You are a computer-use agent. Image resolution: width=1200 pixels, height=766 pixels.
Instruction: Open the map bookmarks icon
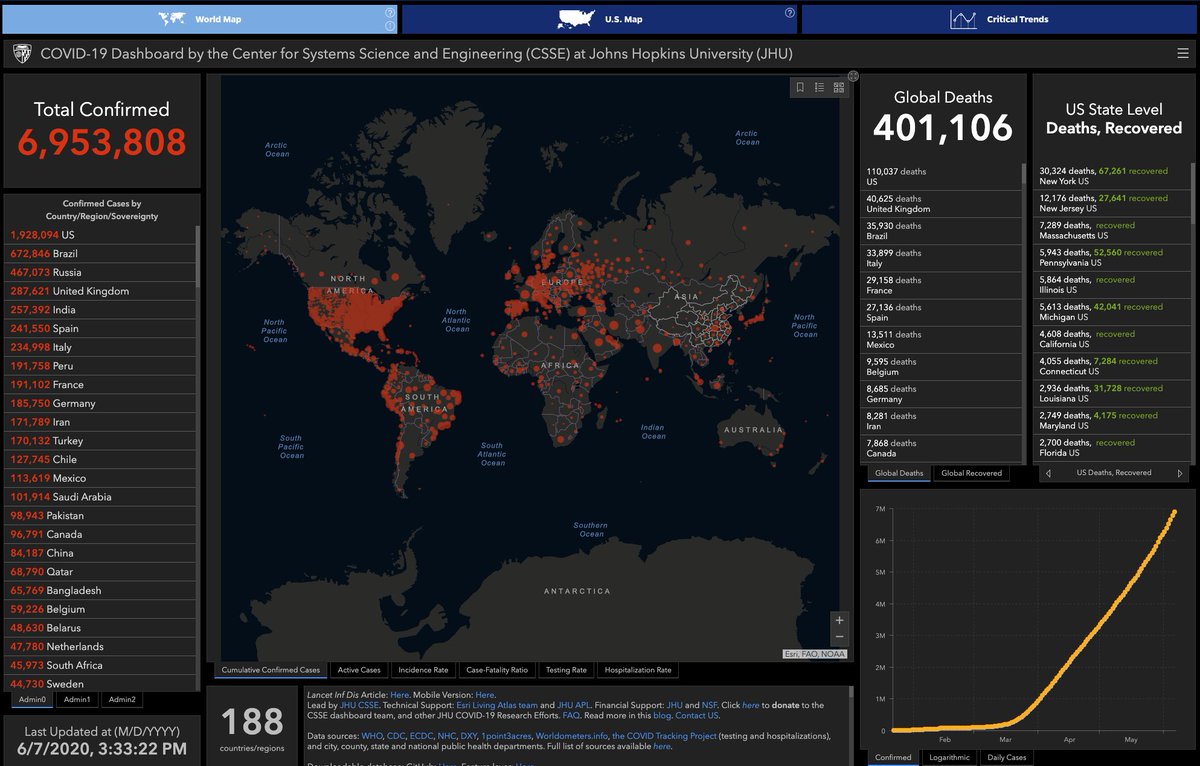tap(800, 88)
